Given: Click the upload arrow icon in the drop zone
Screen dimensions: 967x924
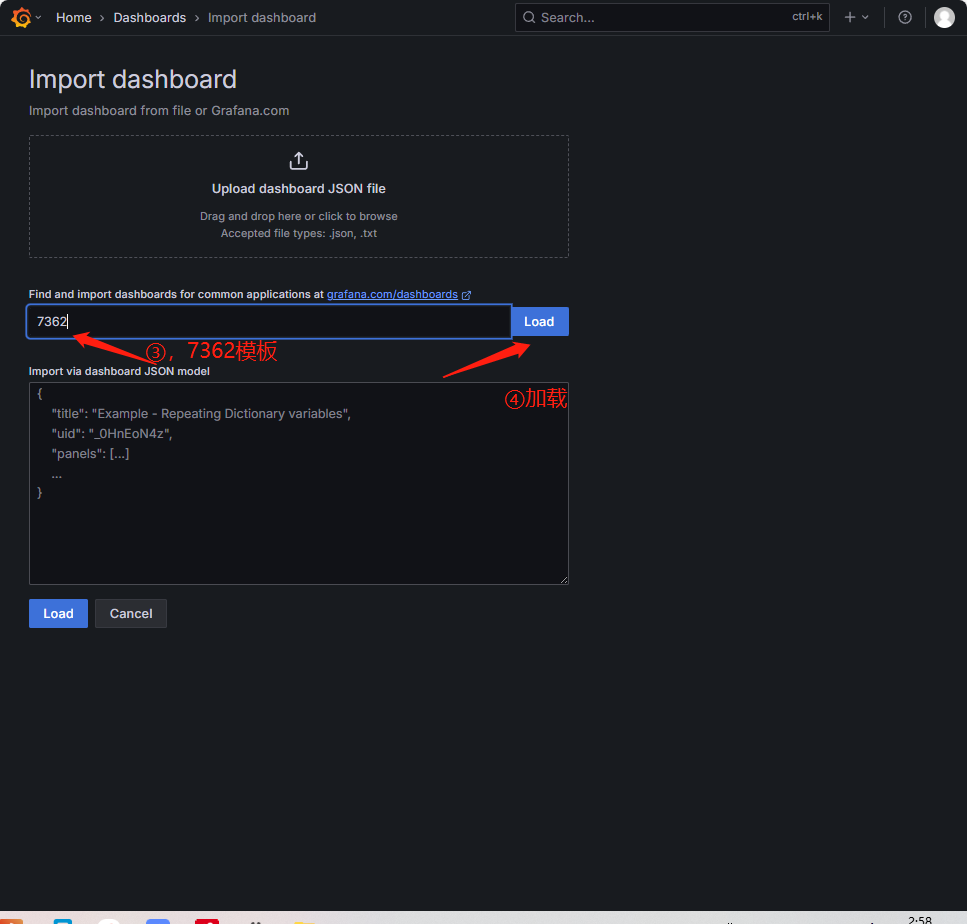Looking at the screenshot, I should [x=298, y=160].
